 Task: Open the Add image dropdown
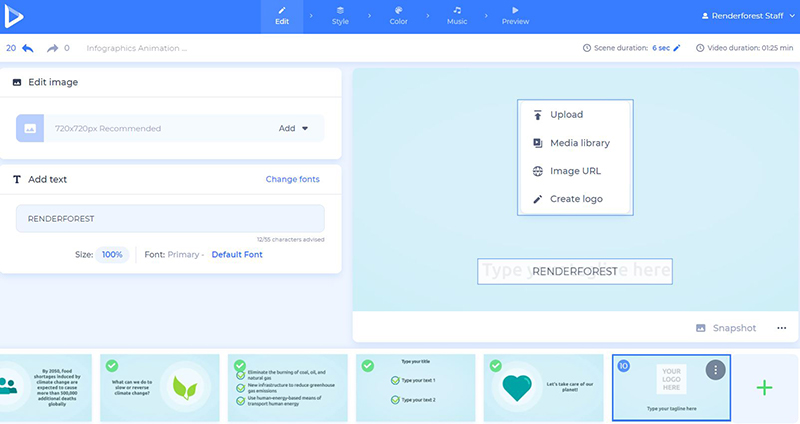pos(293,128)
